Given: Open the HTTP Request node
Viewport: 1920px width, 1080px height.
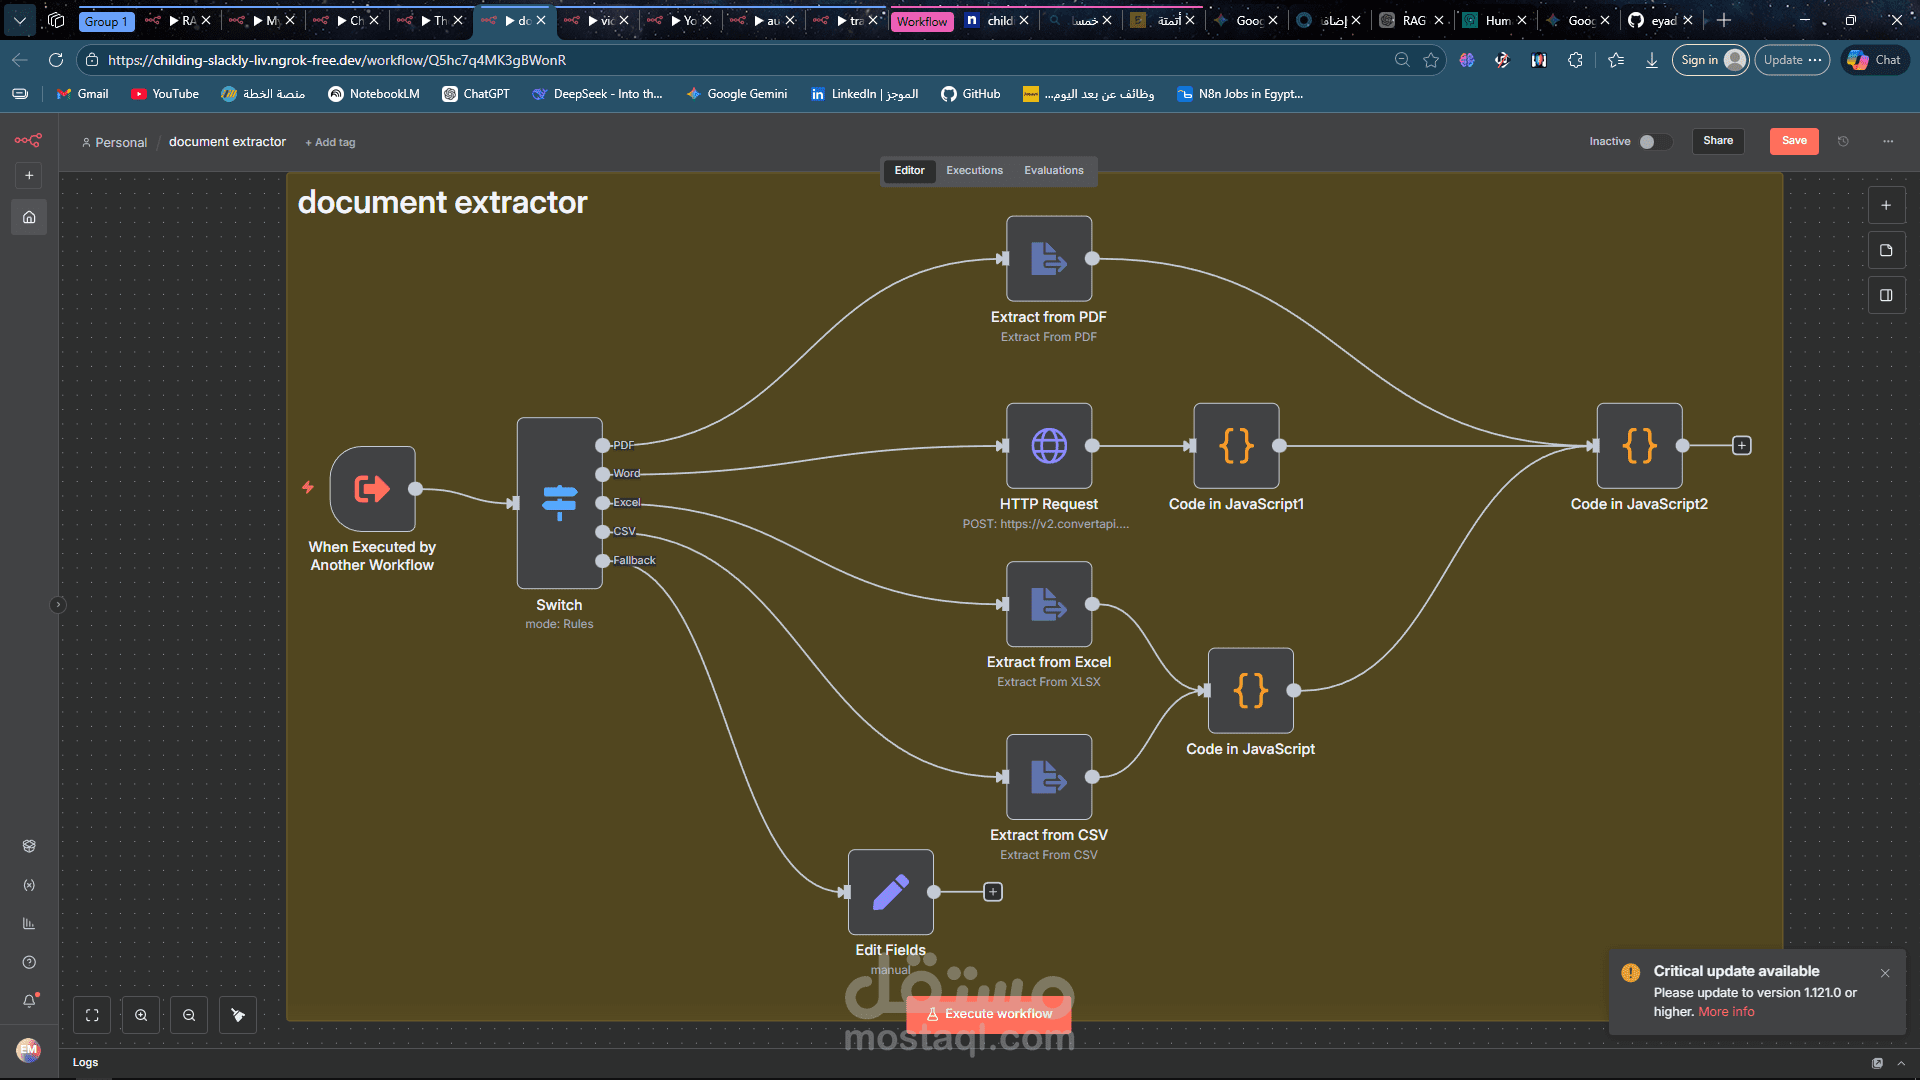Looking at the screenshot, I should point(1049,446).
